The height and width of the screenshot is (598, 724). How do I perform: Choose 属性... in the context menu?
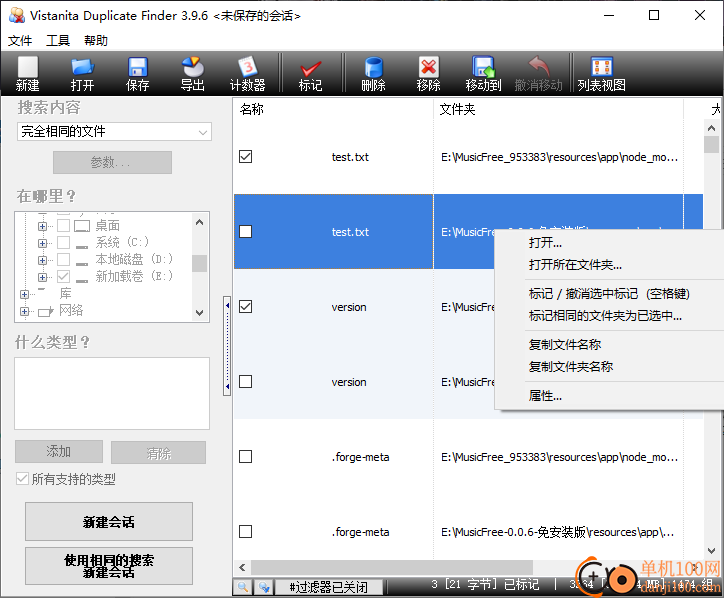coord(609,396)
